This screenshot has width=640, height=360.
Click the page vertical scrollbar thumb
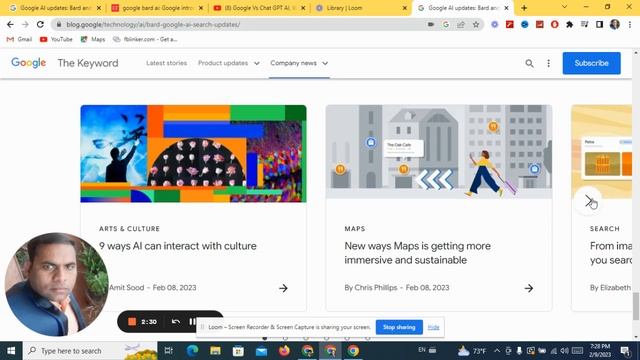click(636, 306)
